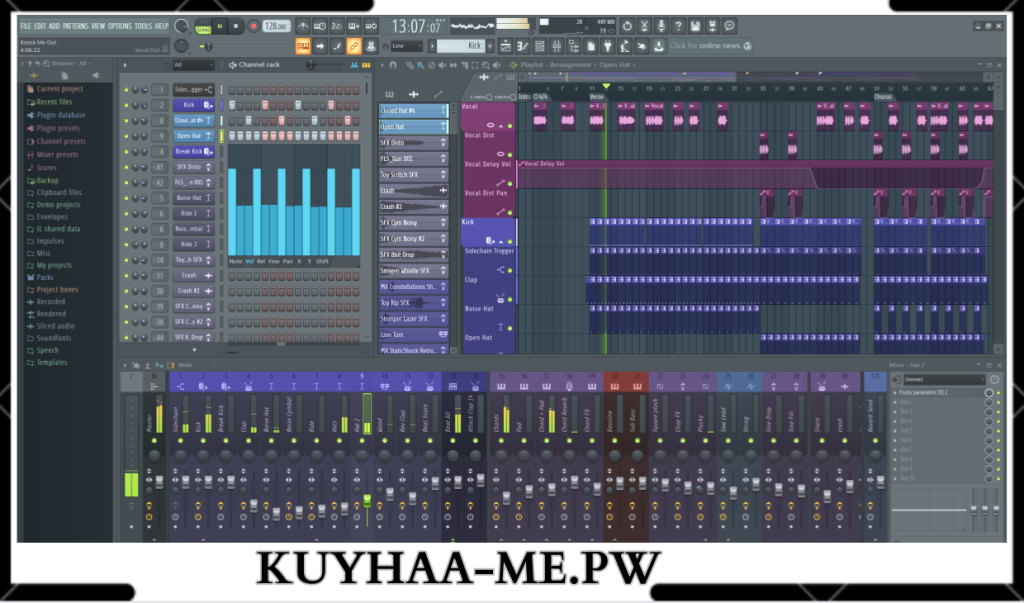1024x603 pixels.
Task: Mute the Kick channel with its green LED
Action: click(126, 105)
